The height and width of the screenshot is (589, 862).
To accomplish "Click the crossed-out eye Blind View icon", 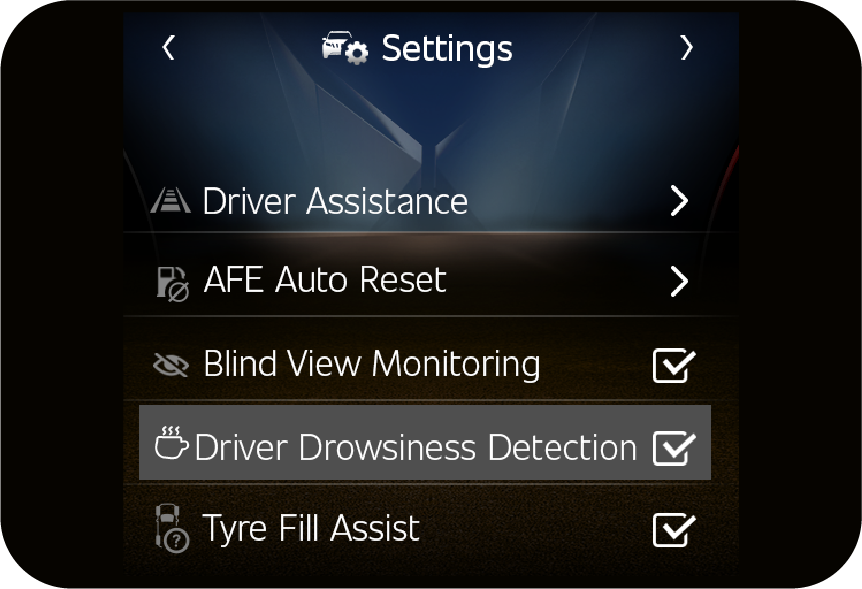I will tap(171, 365).
